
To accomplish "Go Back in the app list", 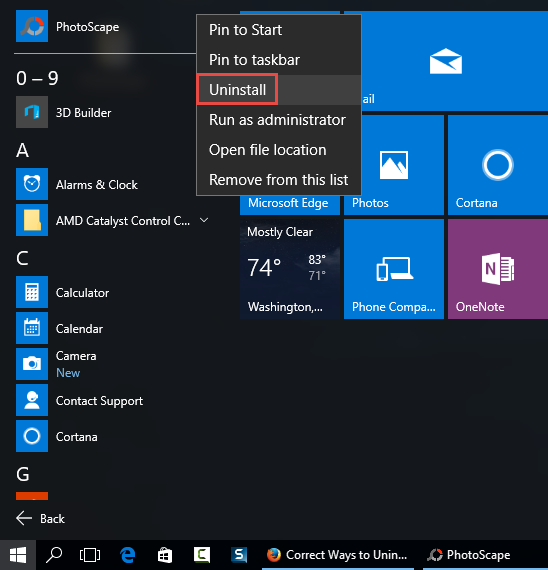I will point(40,518).
